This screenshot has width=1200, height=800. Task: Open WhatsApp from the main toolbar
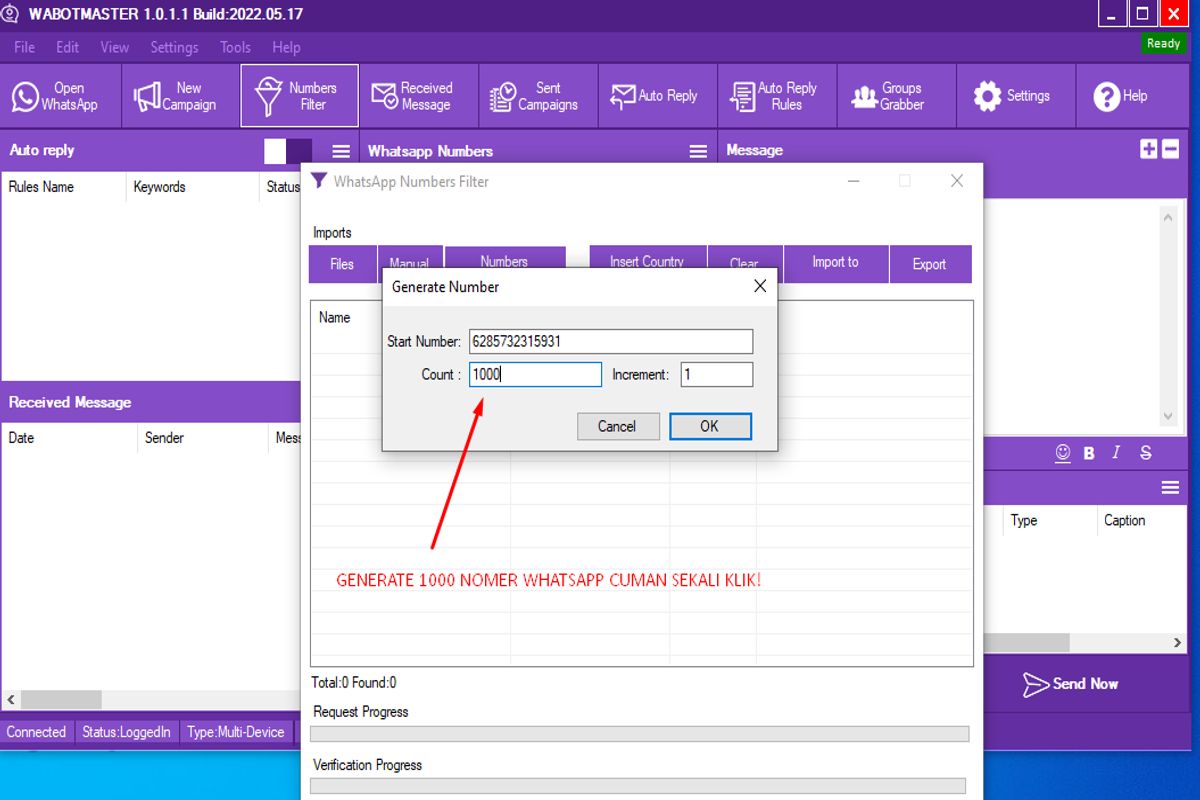click(x=61, y=96)
